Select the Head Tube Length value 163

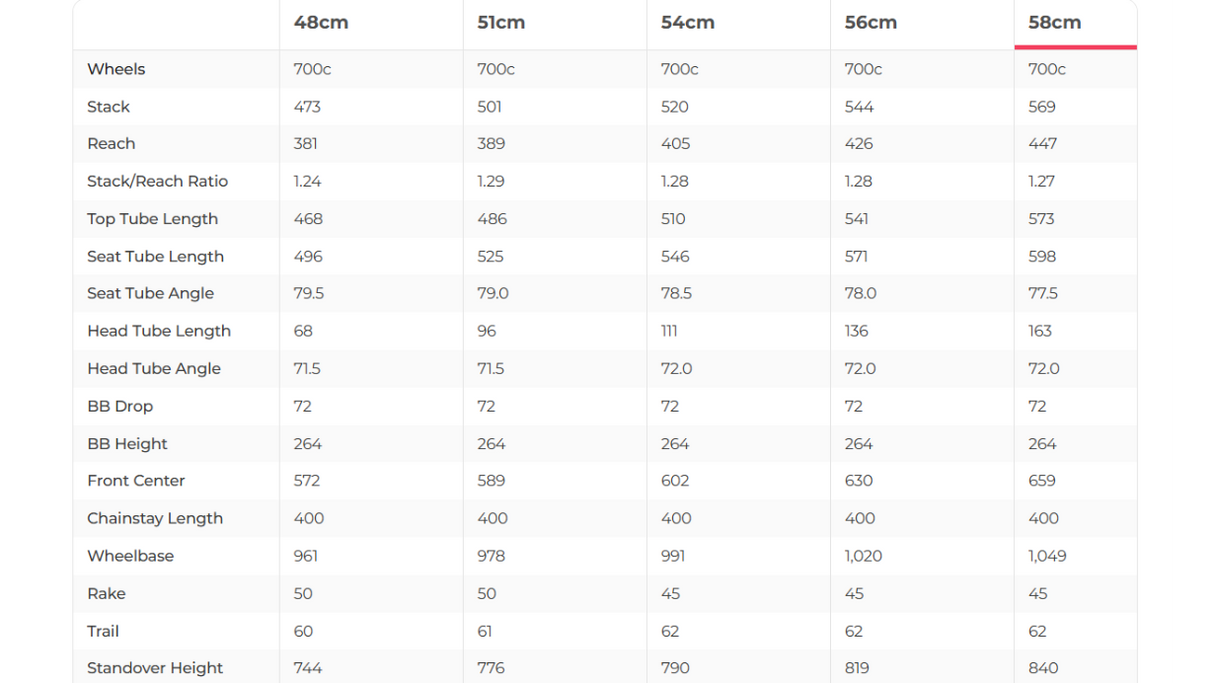pyautogui.click(x=1040, y=331)
